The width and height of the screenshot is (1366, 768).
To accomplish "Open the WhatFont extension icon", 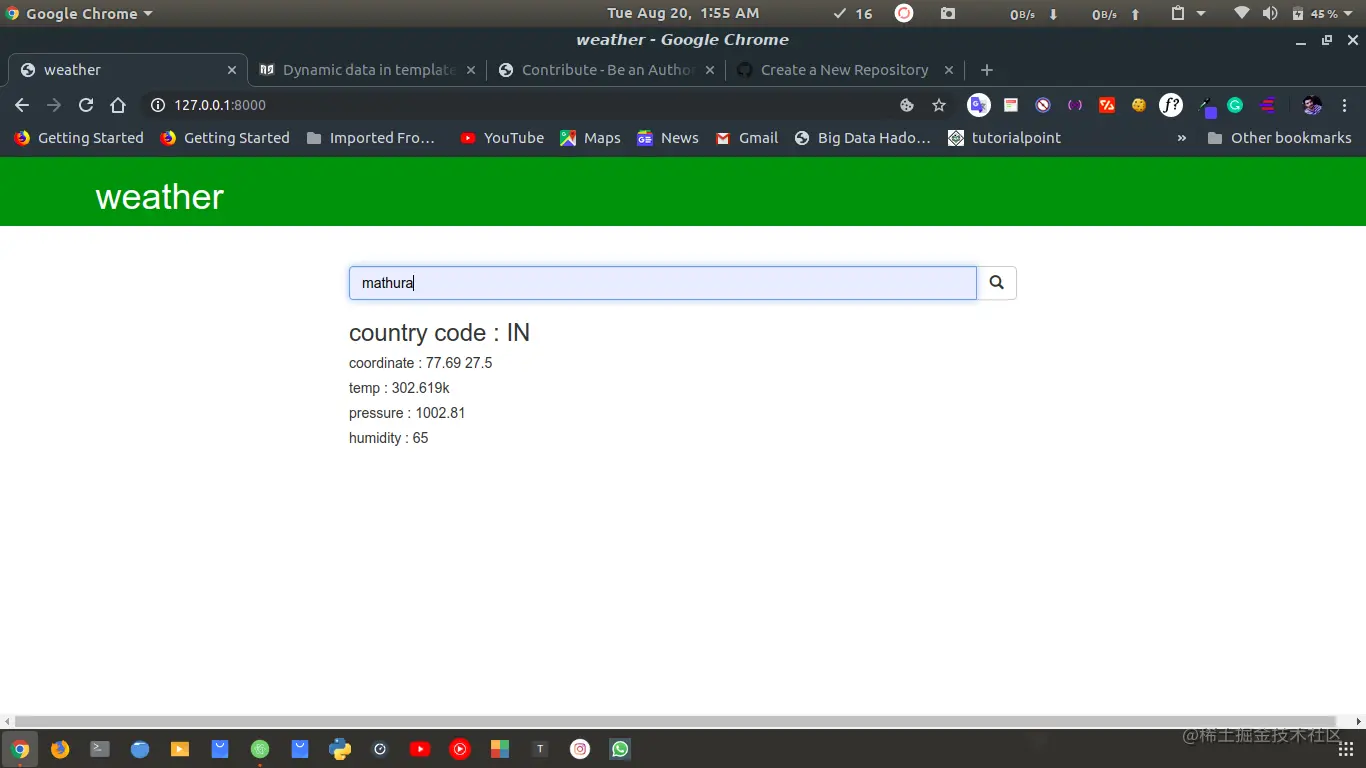I will (x=1171, y=105).
